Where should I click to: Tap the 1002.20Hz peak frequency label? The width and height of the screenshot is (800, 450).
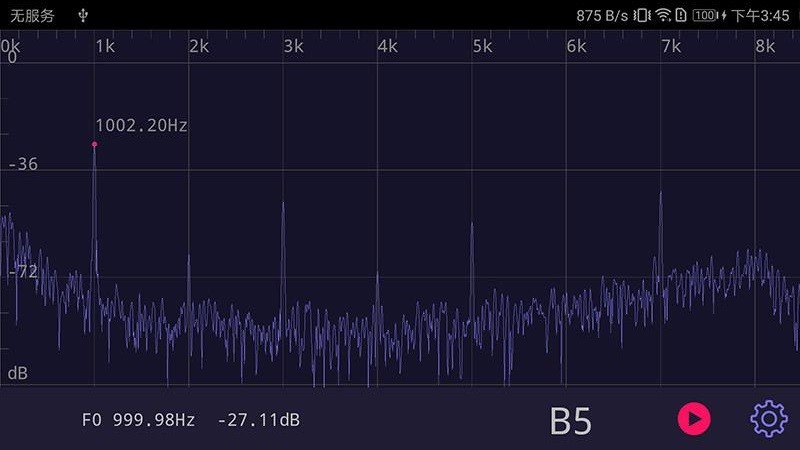coord(141,126)
